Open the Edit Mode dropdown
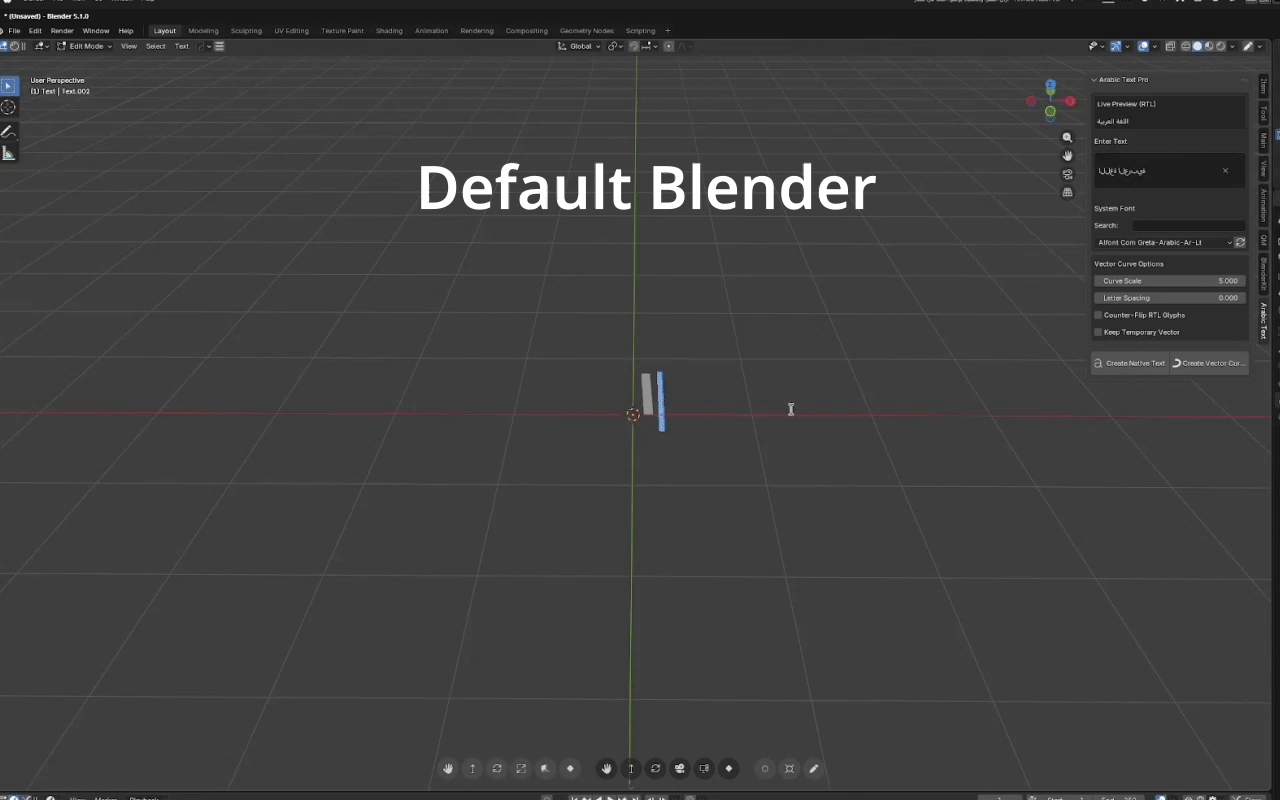Screen dimensions: 1280x800 point(84,46)
